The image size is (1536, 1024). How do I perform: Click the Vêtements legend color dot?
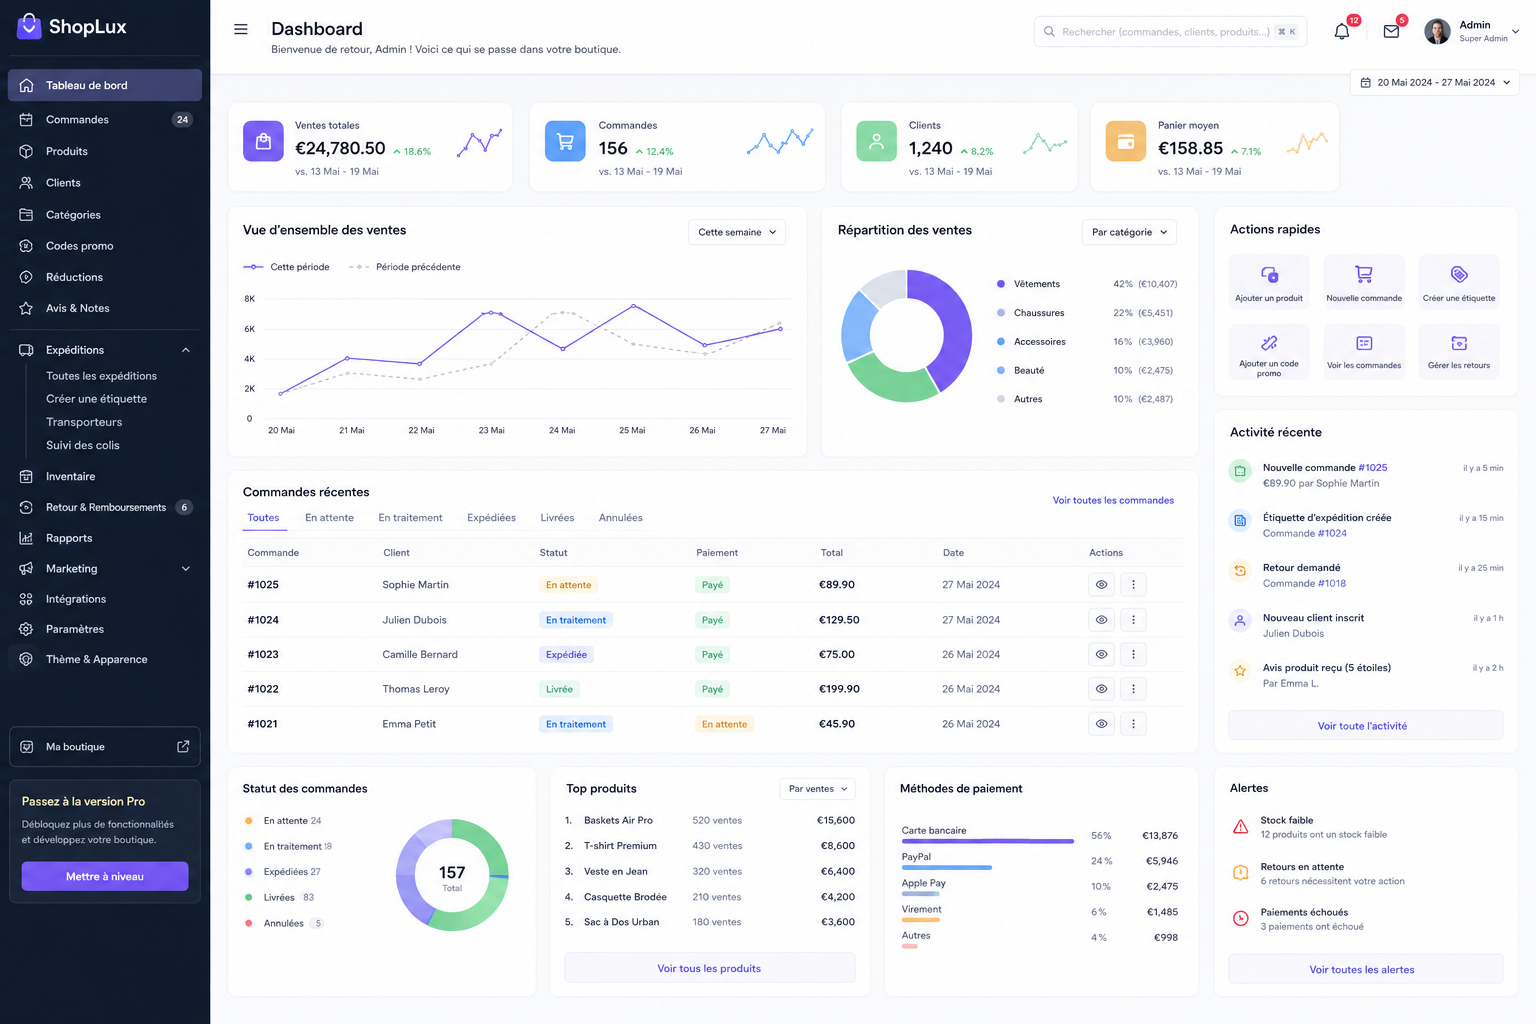pos(1001,284)
